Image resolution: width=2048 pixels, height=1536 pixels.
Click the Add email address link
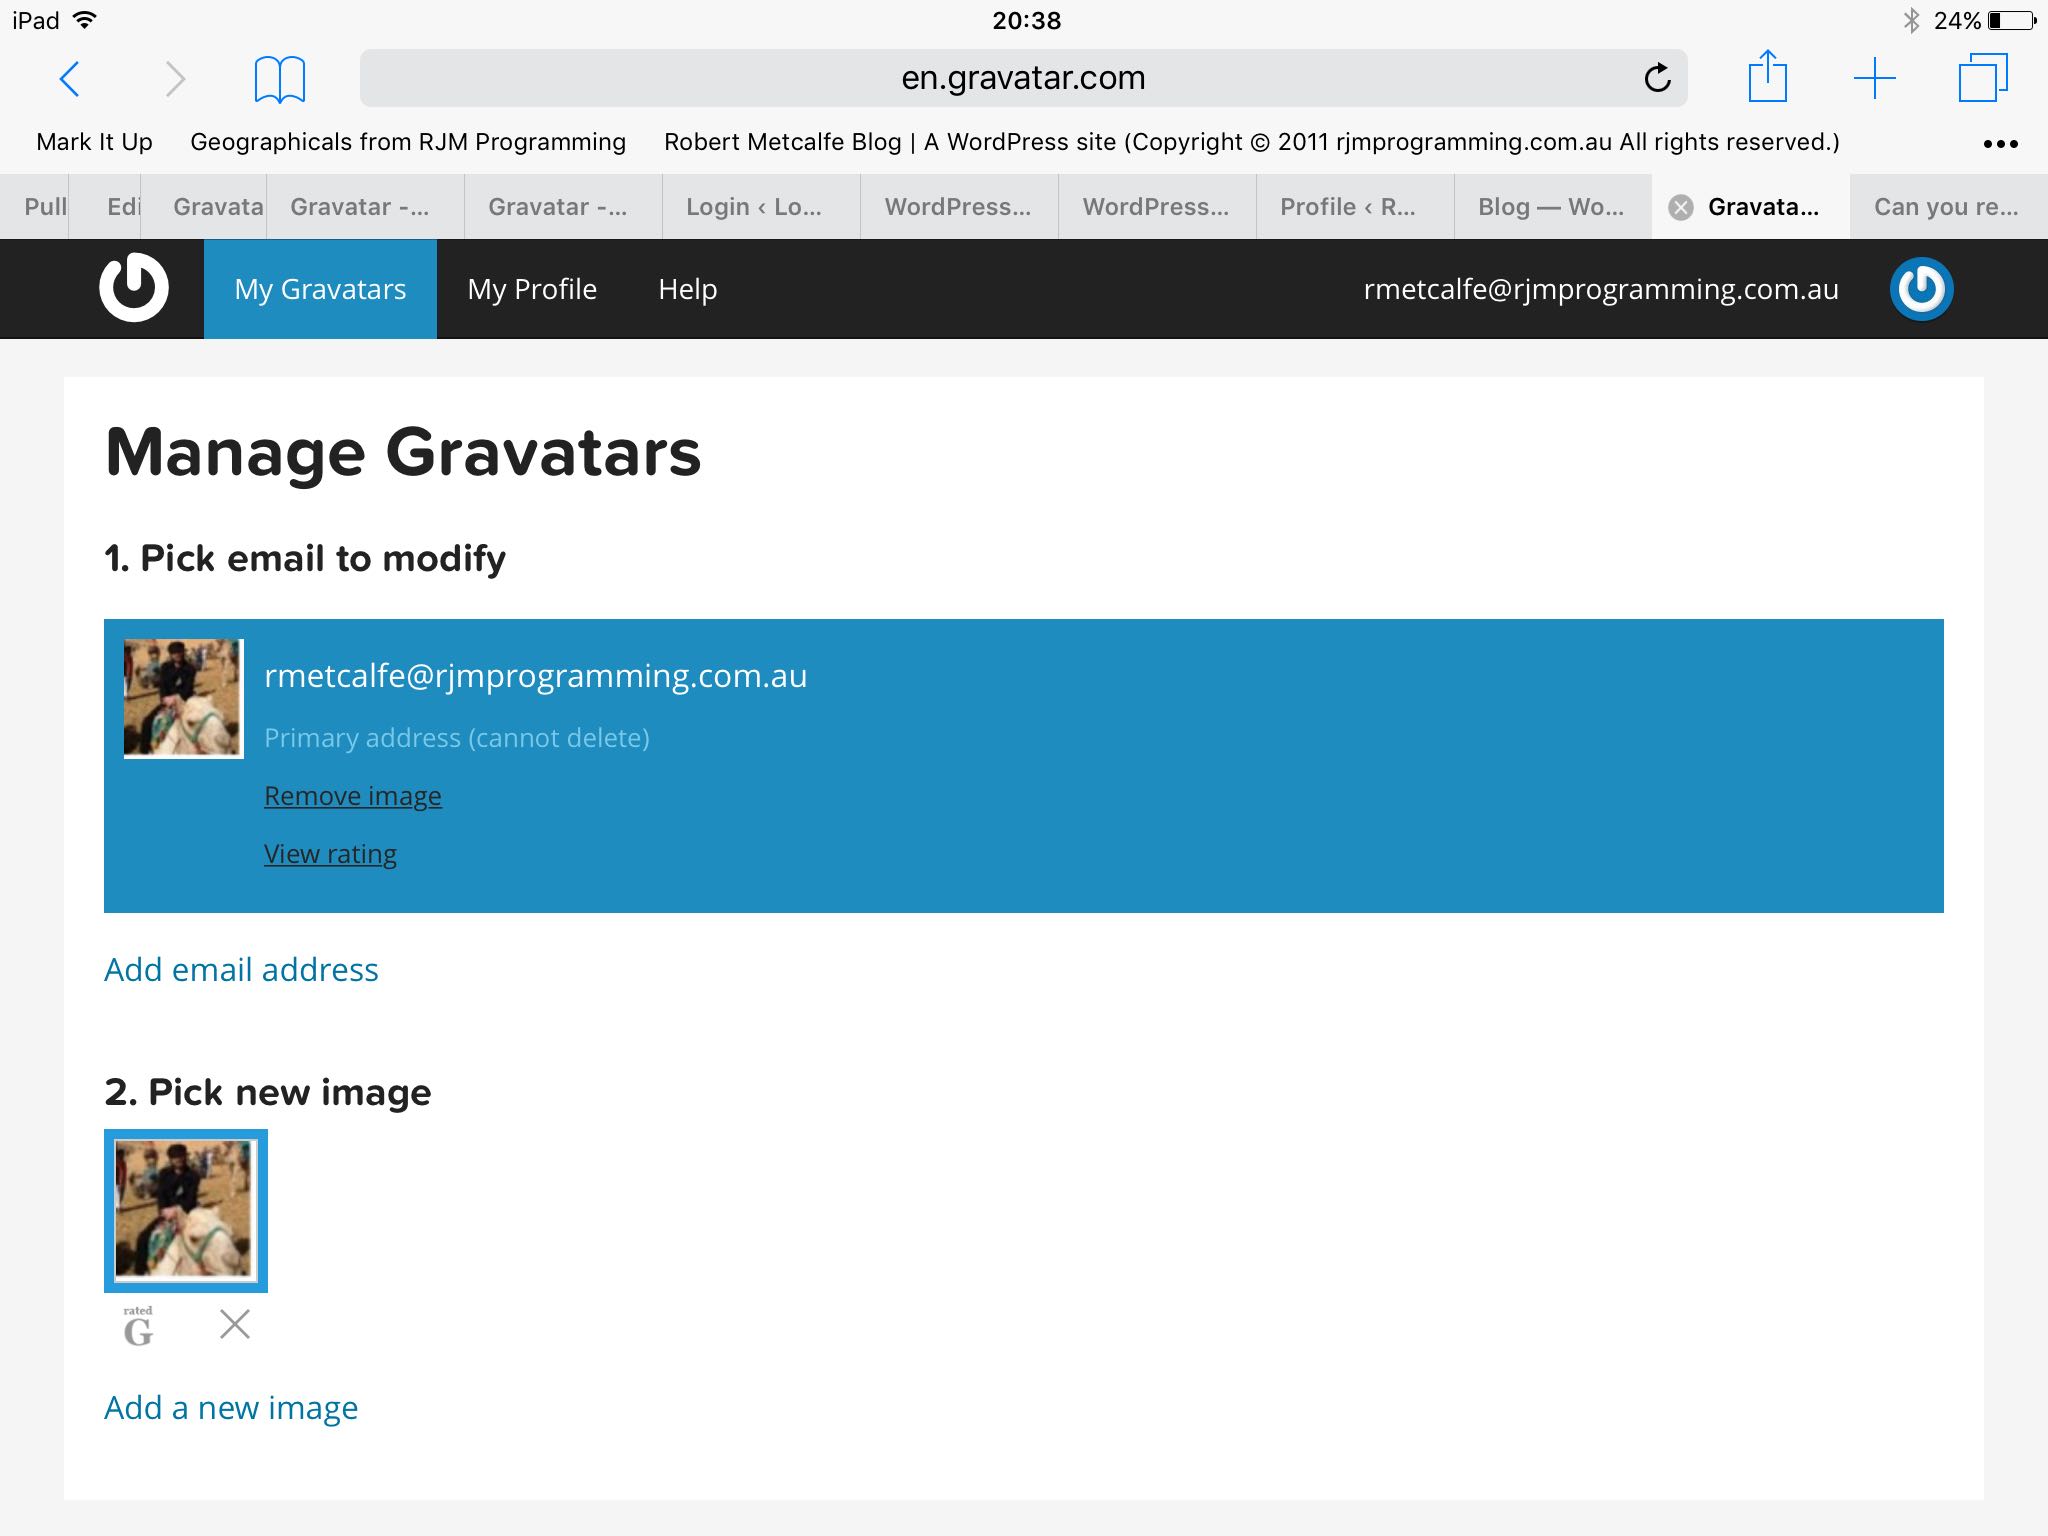pos(241,969)
